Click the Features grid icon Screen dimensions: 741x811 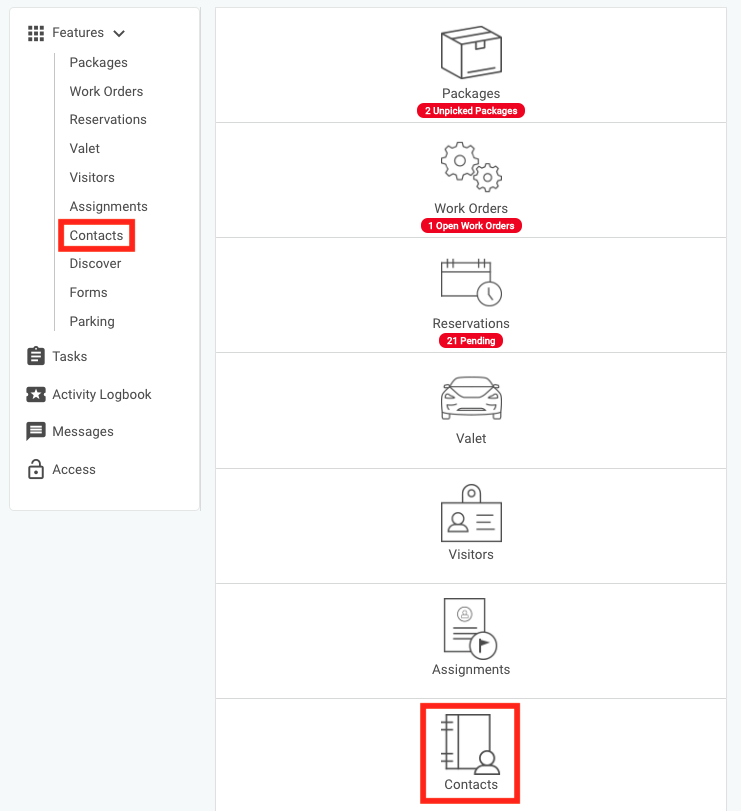[36, 33]
